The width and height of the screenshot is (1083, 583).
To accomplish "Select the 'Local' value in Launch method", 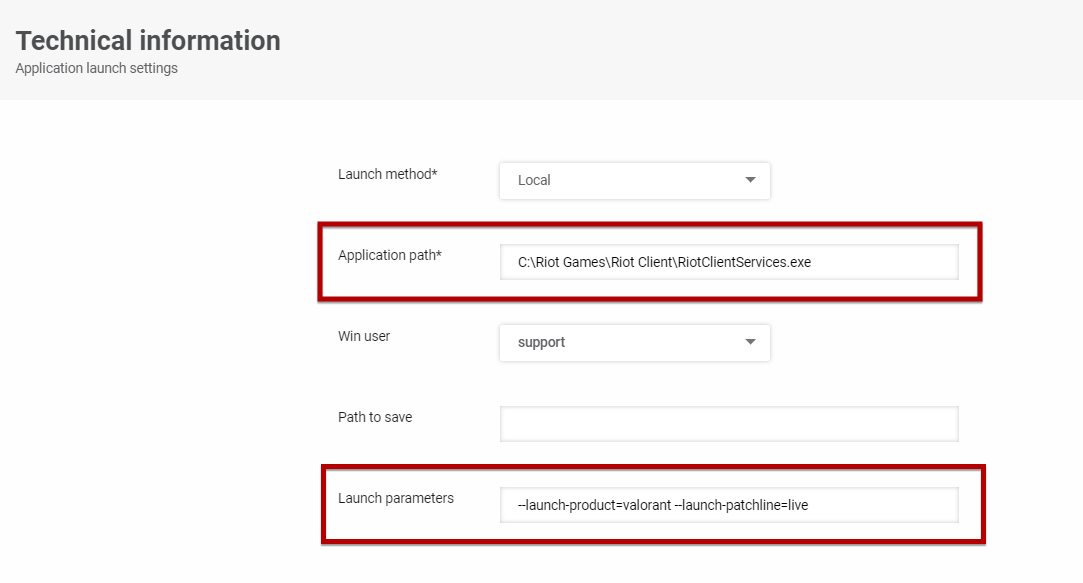I will coord(534,180).
